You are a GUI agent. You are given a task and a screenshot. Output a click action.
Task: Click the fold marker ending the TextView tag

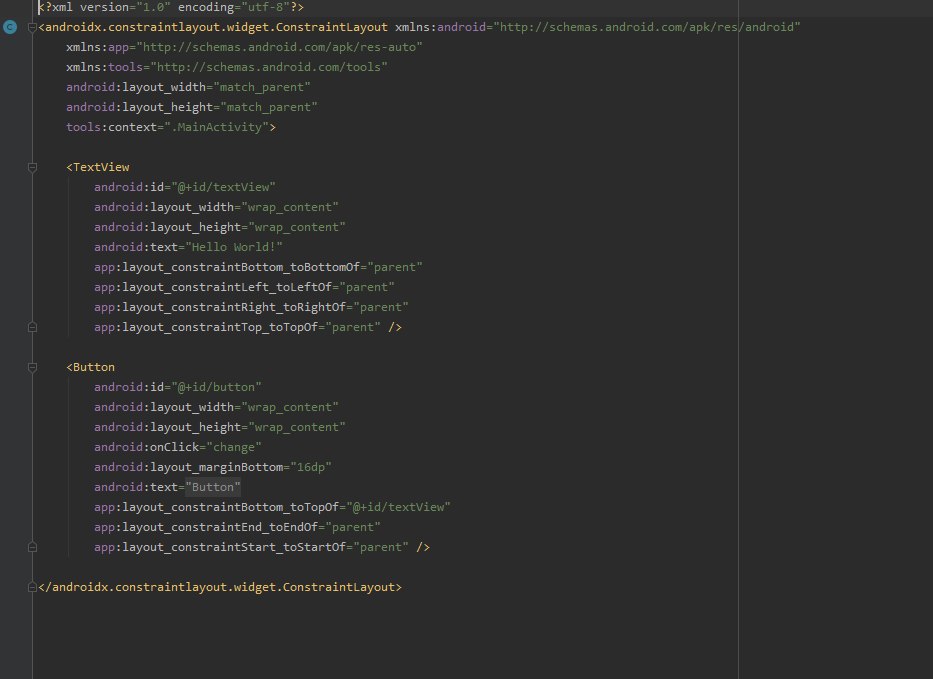coord(32,327)
